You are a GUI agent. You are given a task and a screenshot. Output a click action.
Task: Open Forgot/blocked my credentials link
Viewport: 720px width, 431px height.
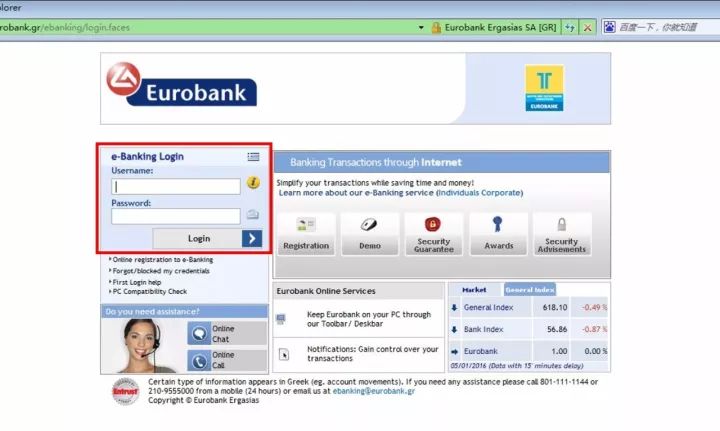coord(161,271)
